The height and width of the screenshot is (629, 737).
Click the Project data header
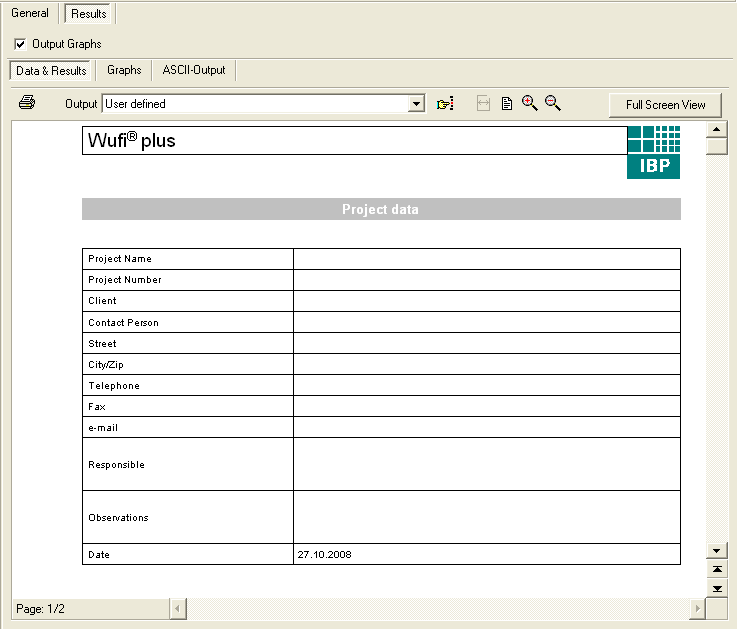click(381, 209)
